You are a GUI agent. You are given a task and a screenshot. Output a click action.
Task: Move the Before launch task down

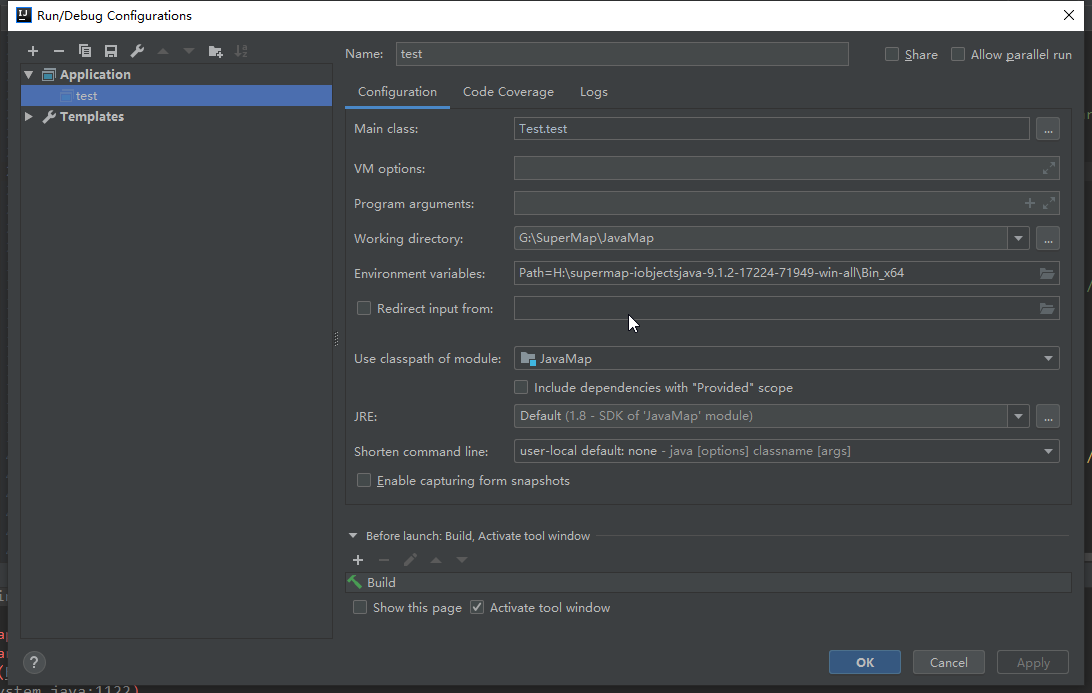coord(462,560)
